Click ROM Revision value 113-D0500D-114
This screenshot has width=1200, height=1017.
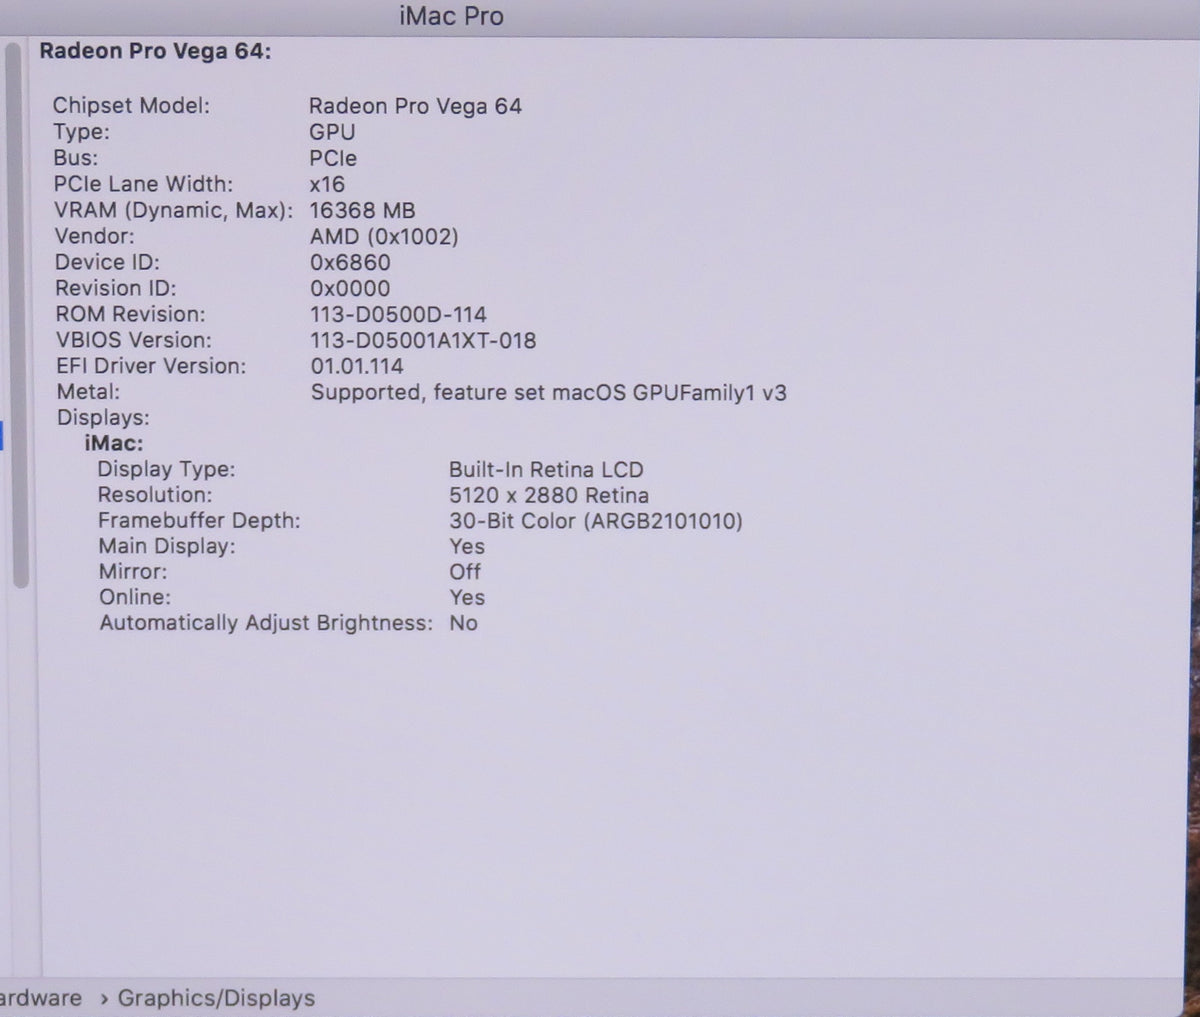point(398,315)
